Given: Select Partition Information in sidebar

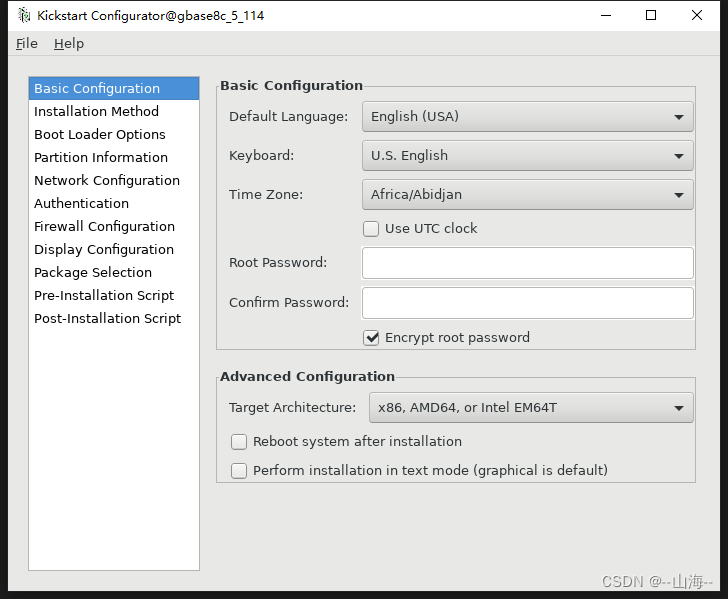Looking at the screenshot, I should click(114, 157).
